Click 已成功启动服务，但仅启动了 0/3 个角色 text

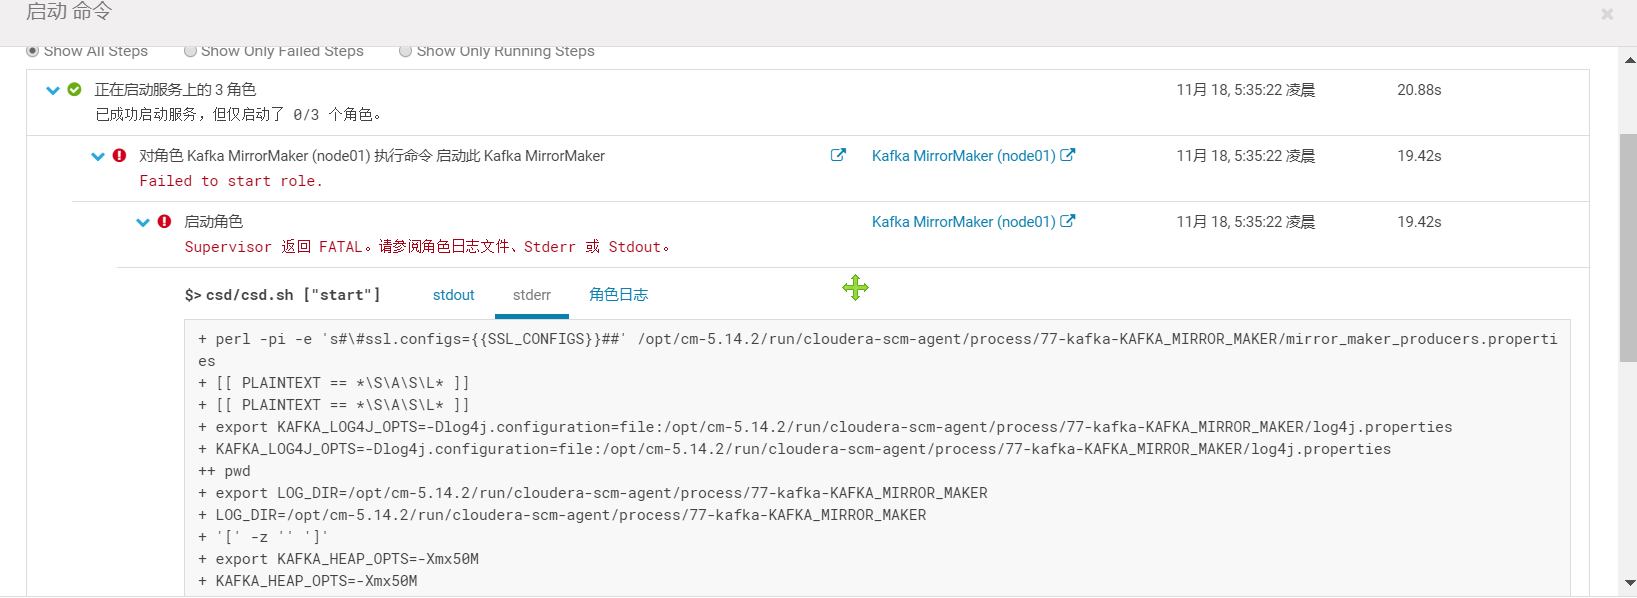(x=238, y=115)
